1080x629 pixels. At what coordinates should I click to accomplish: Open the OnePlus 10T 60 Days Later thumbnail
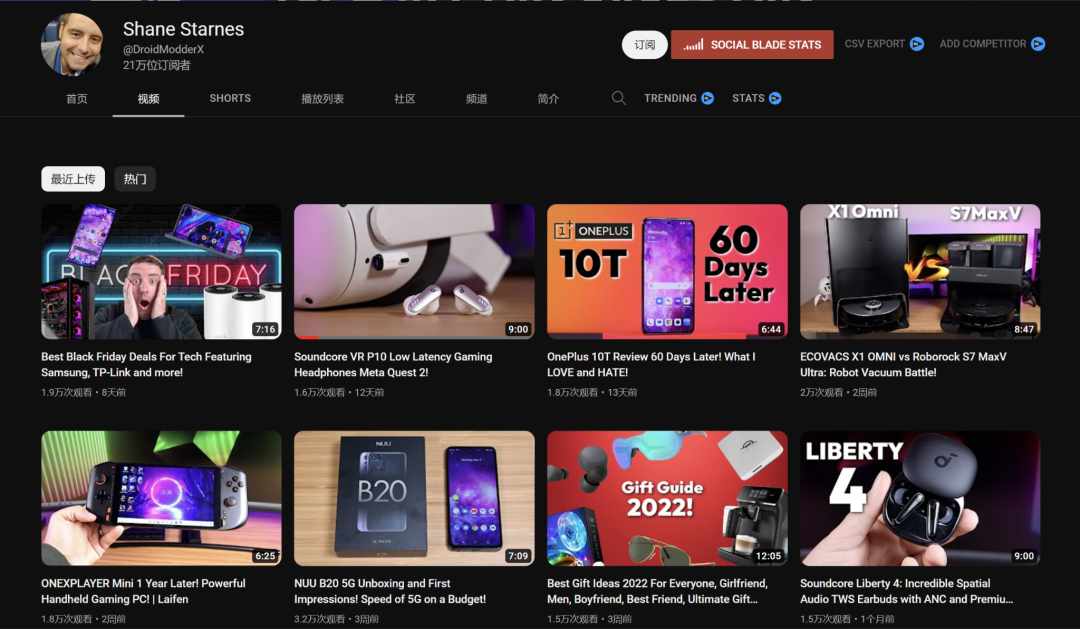667,271
